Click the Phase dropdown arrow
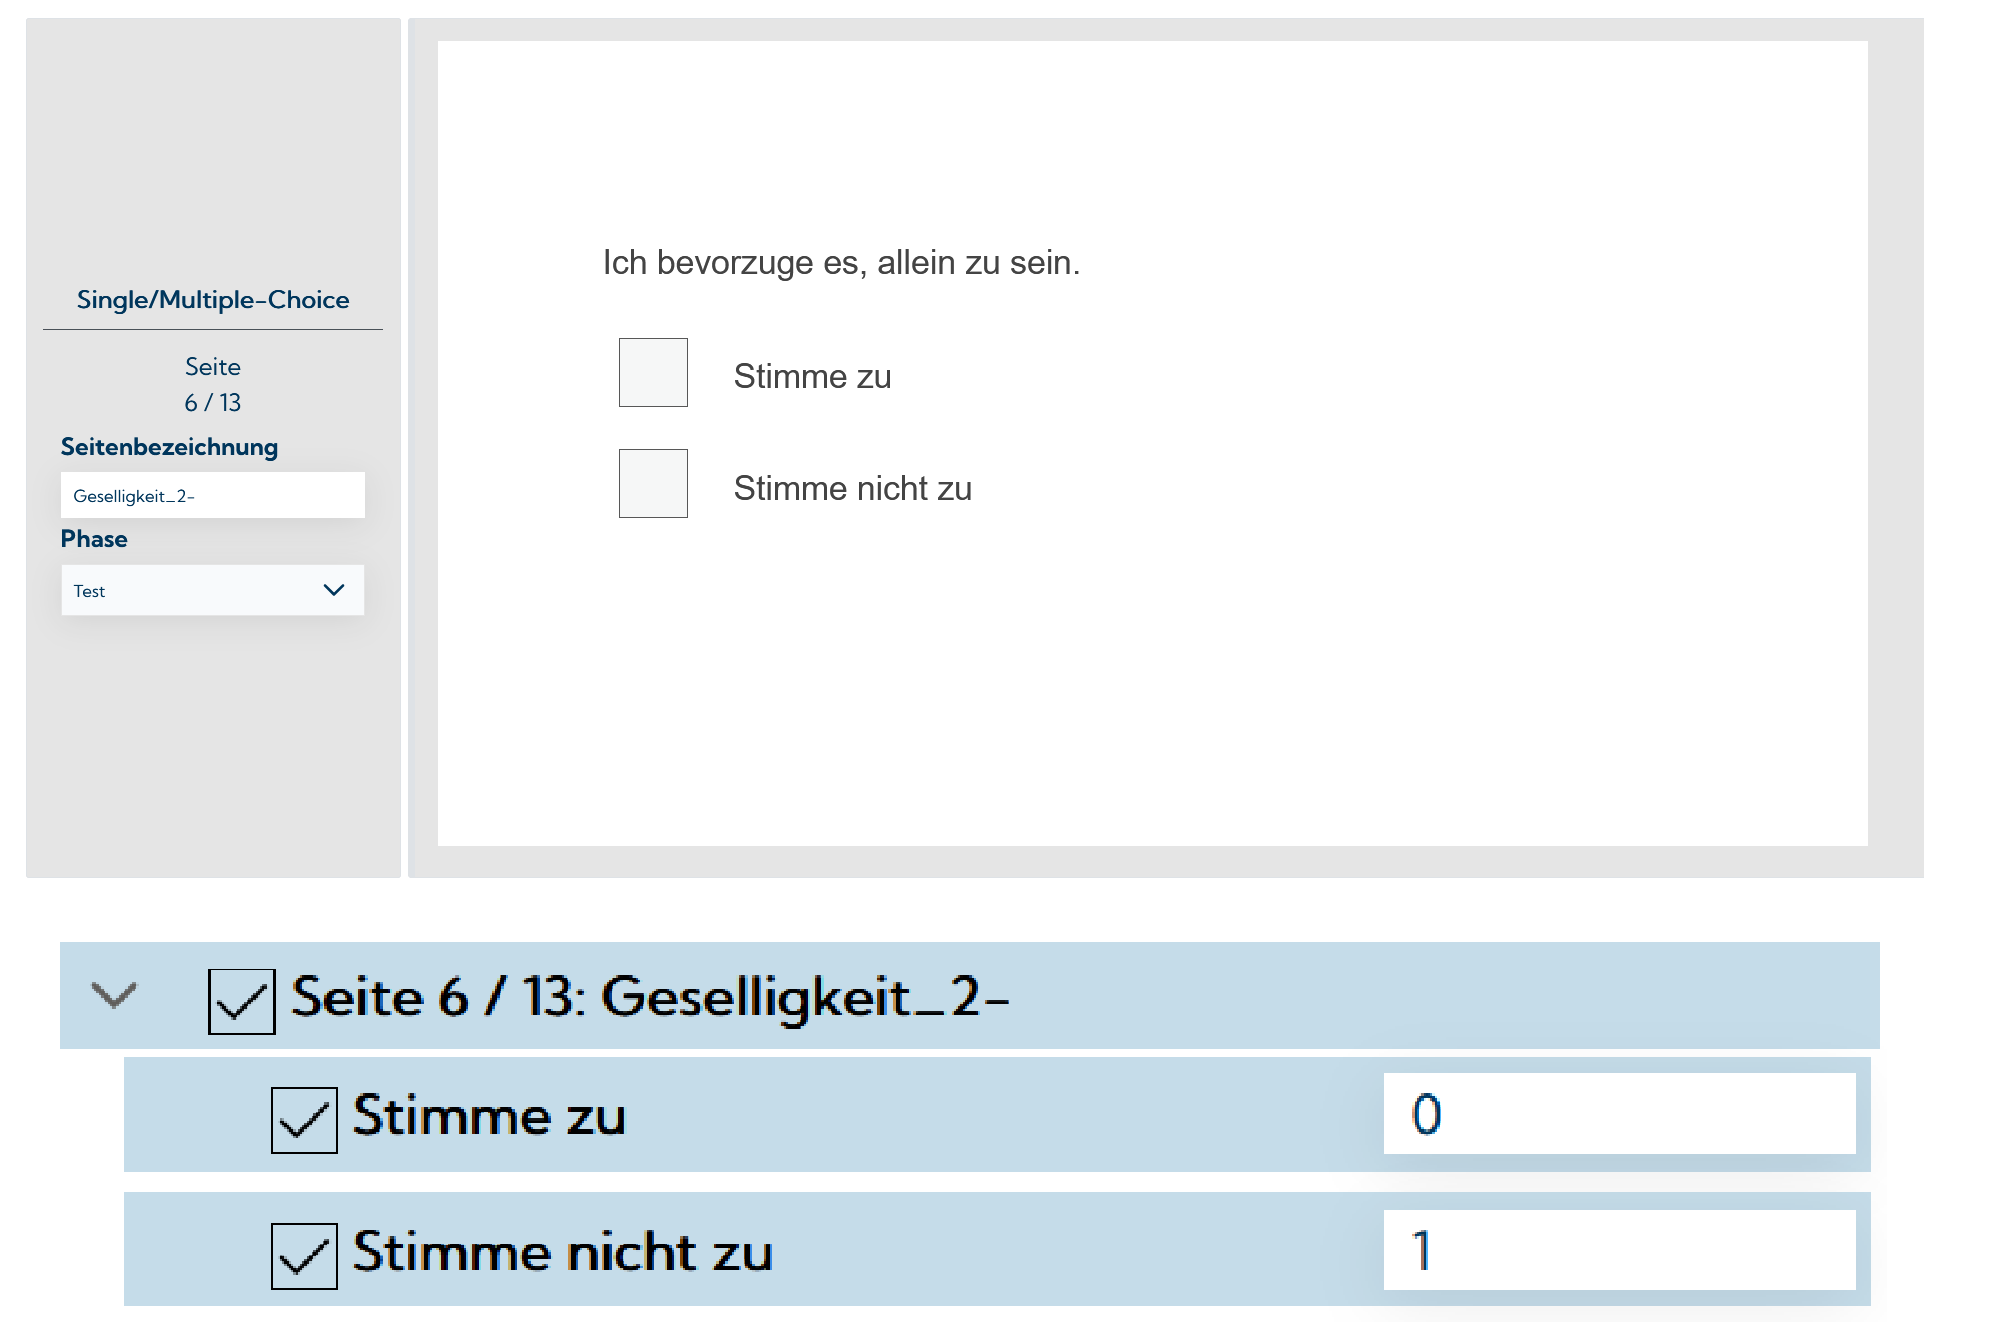 [335, 590]
